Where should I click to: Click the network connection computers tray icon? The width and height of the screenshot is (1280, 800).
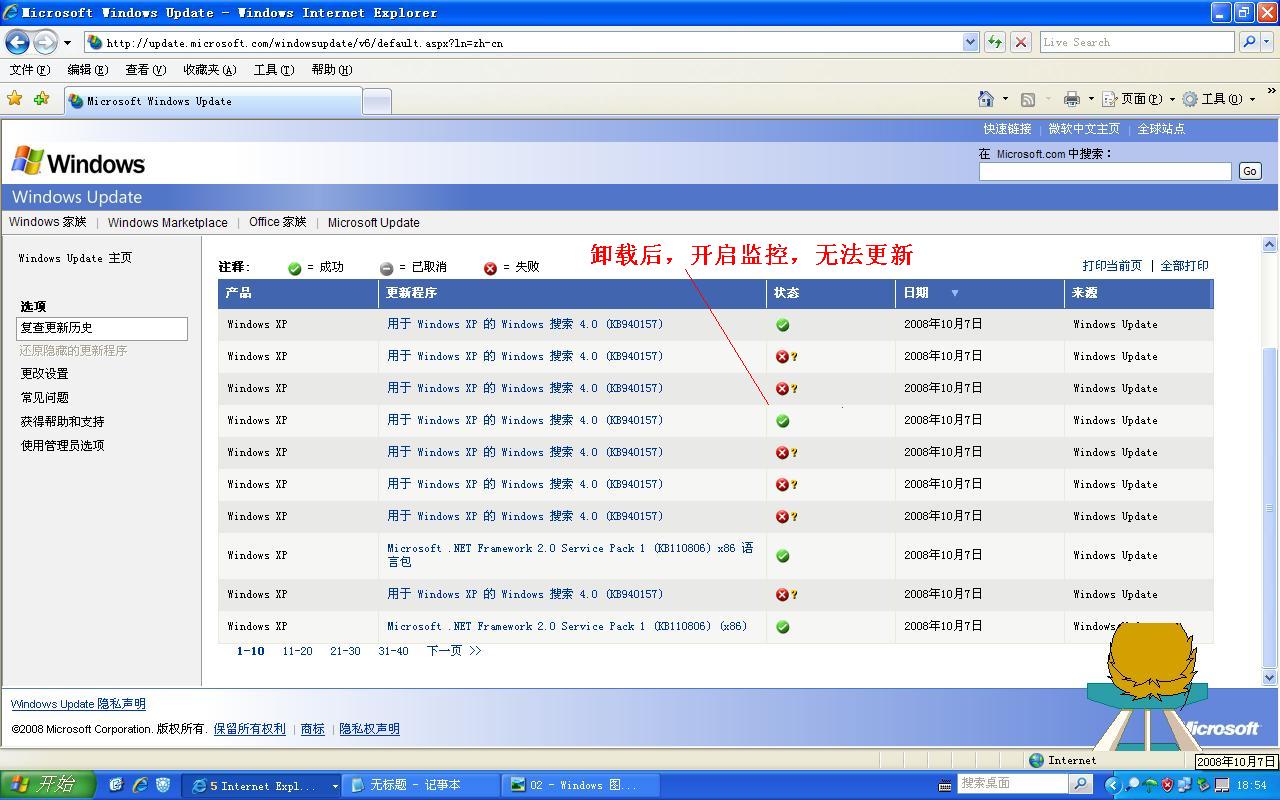(1185, 785)
